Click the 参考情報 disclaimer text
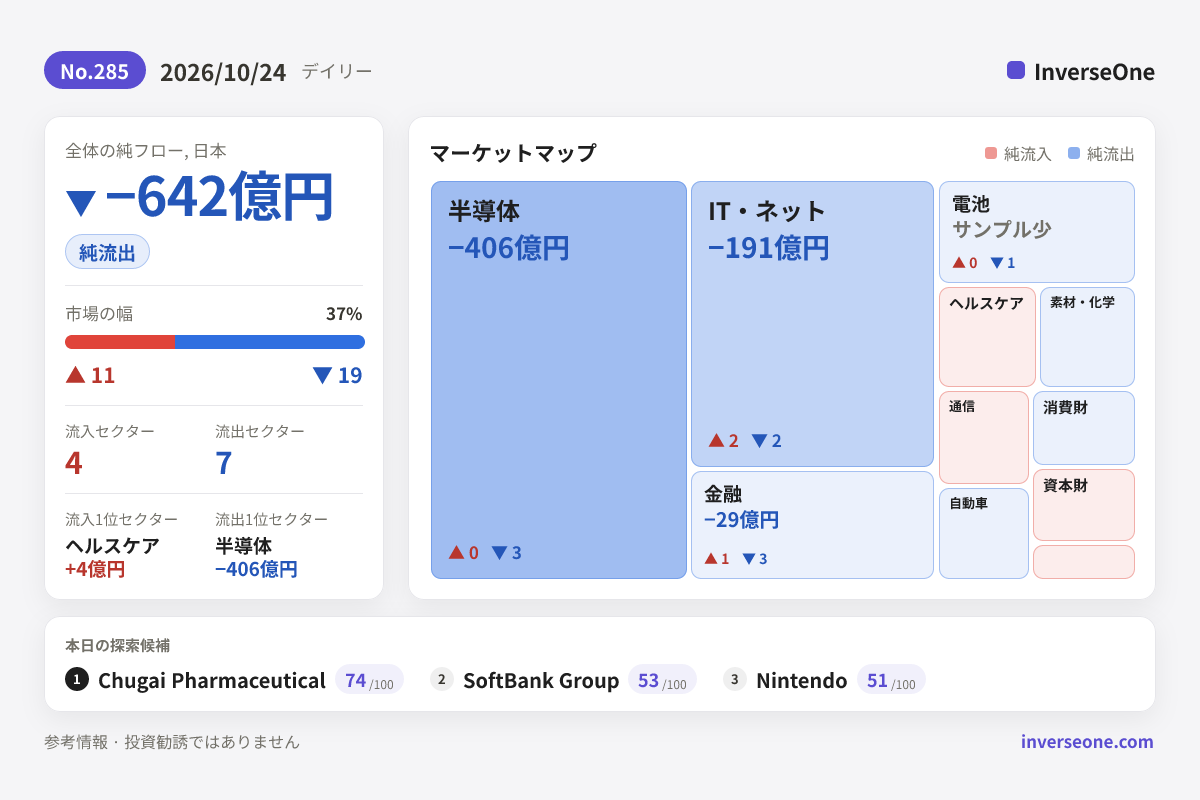Image resolution: width=1200 pixels, height=800 pixels. [x=172, y=742]
